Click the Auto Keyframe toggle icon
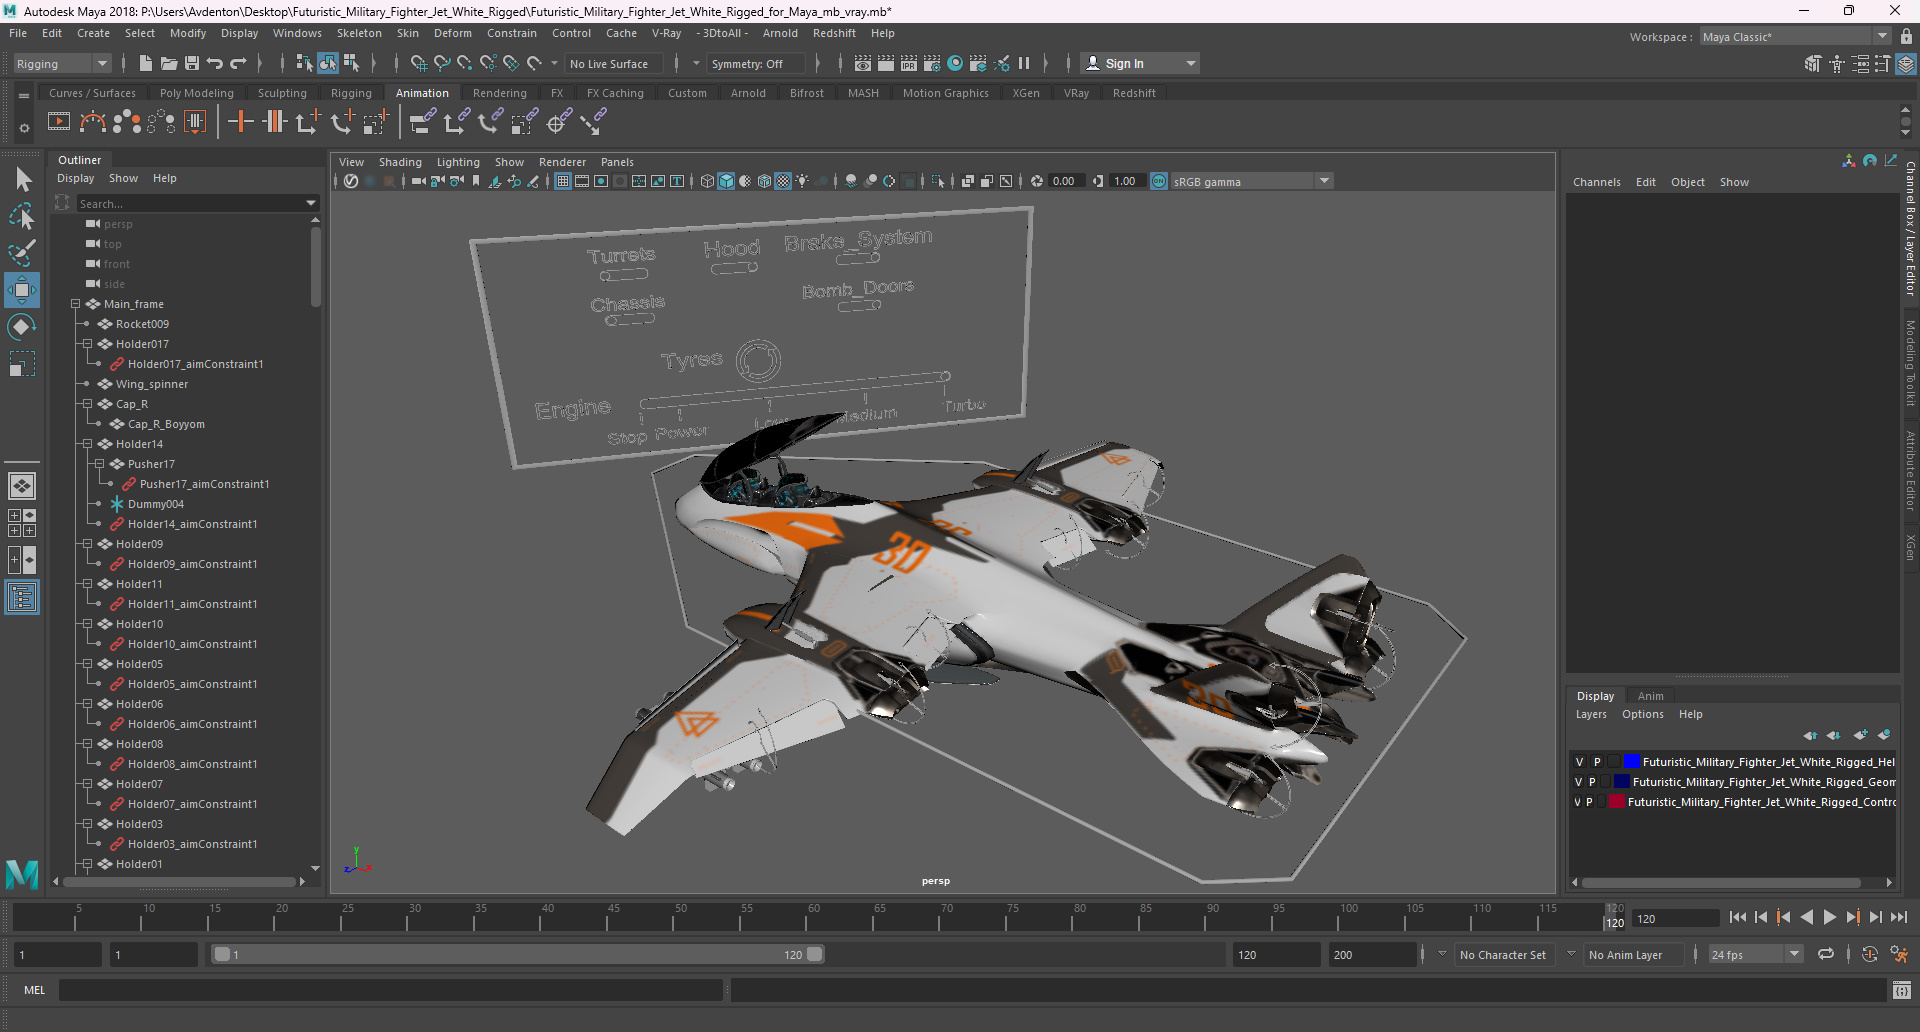The height and width of the screenshot is (1032, 1920). point(1870,955)
